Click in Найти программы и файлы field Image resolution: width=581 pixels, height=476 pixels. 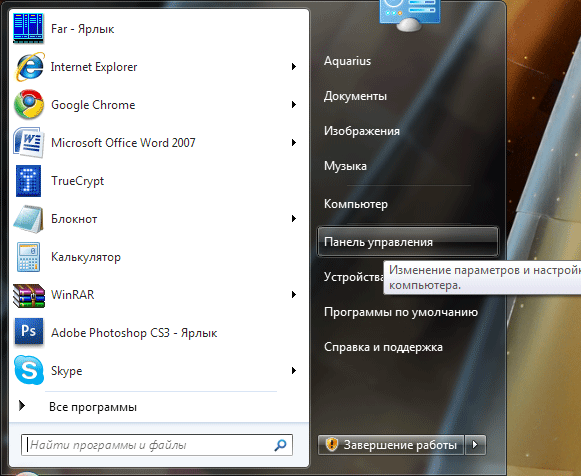[x=157, y=445]
